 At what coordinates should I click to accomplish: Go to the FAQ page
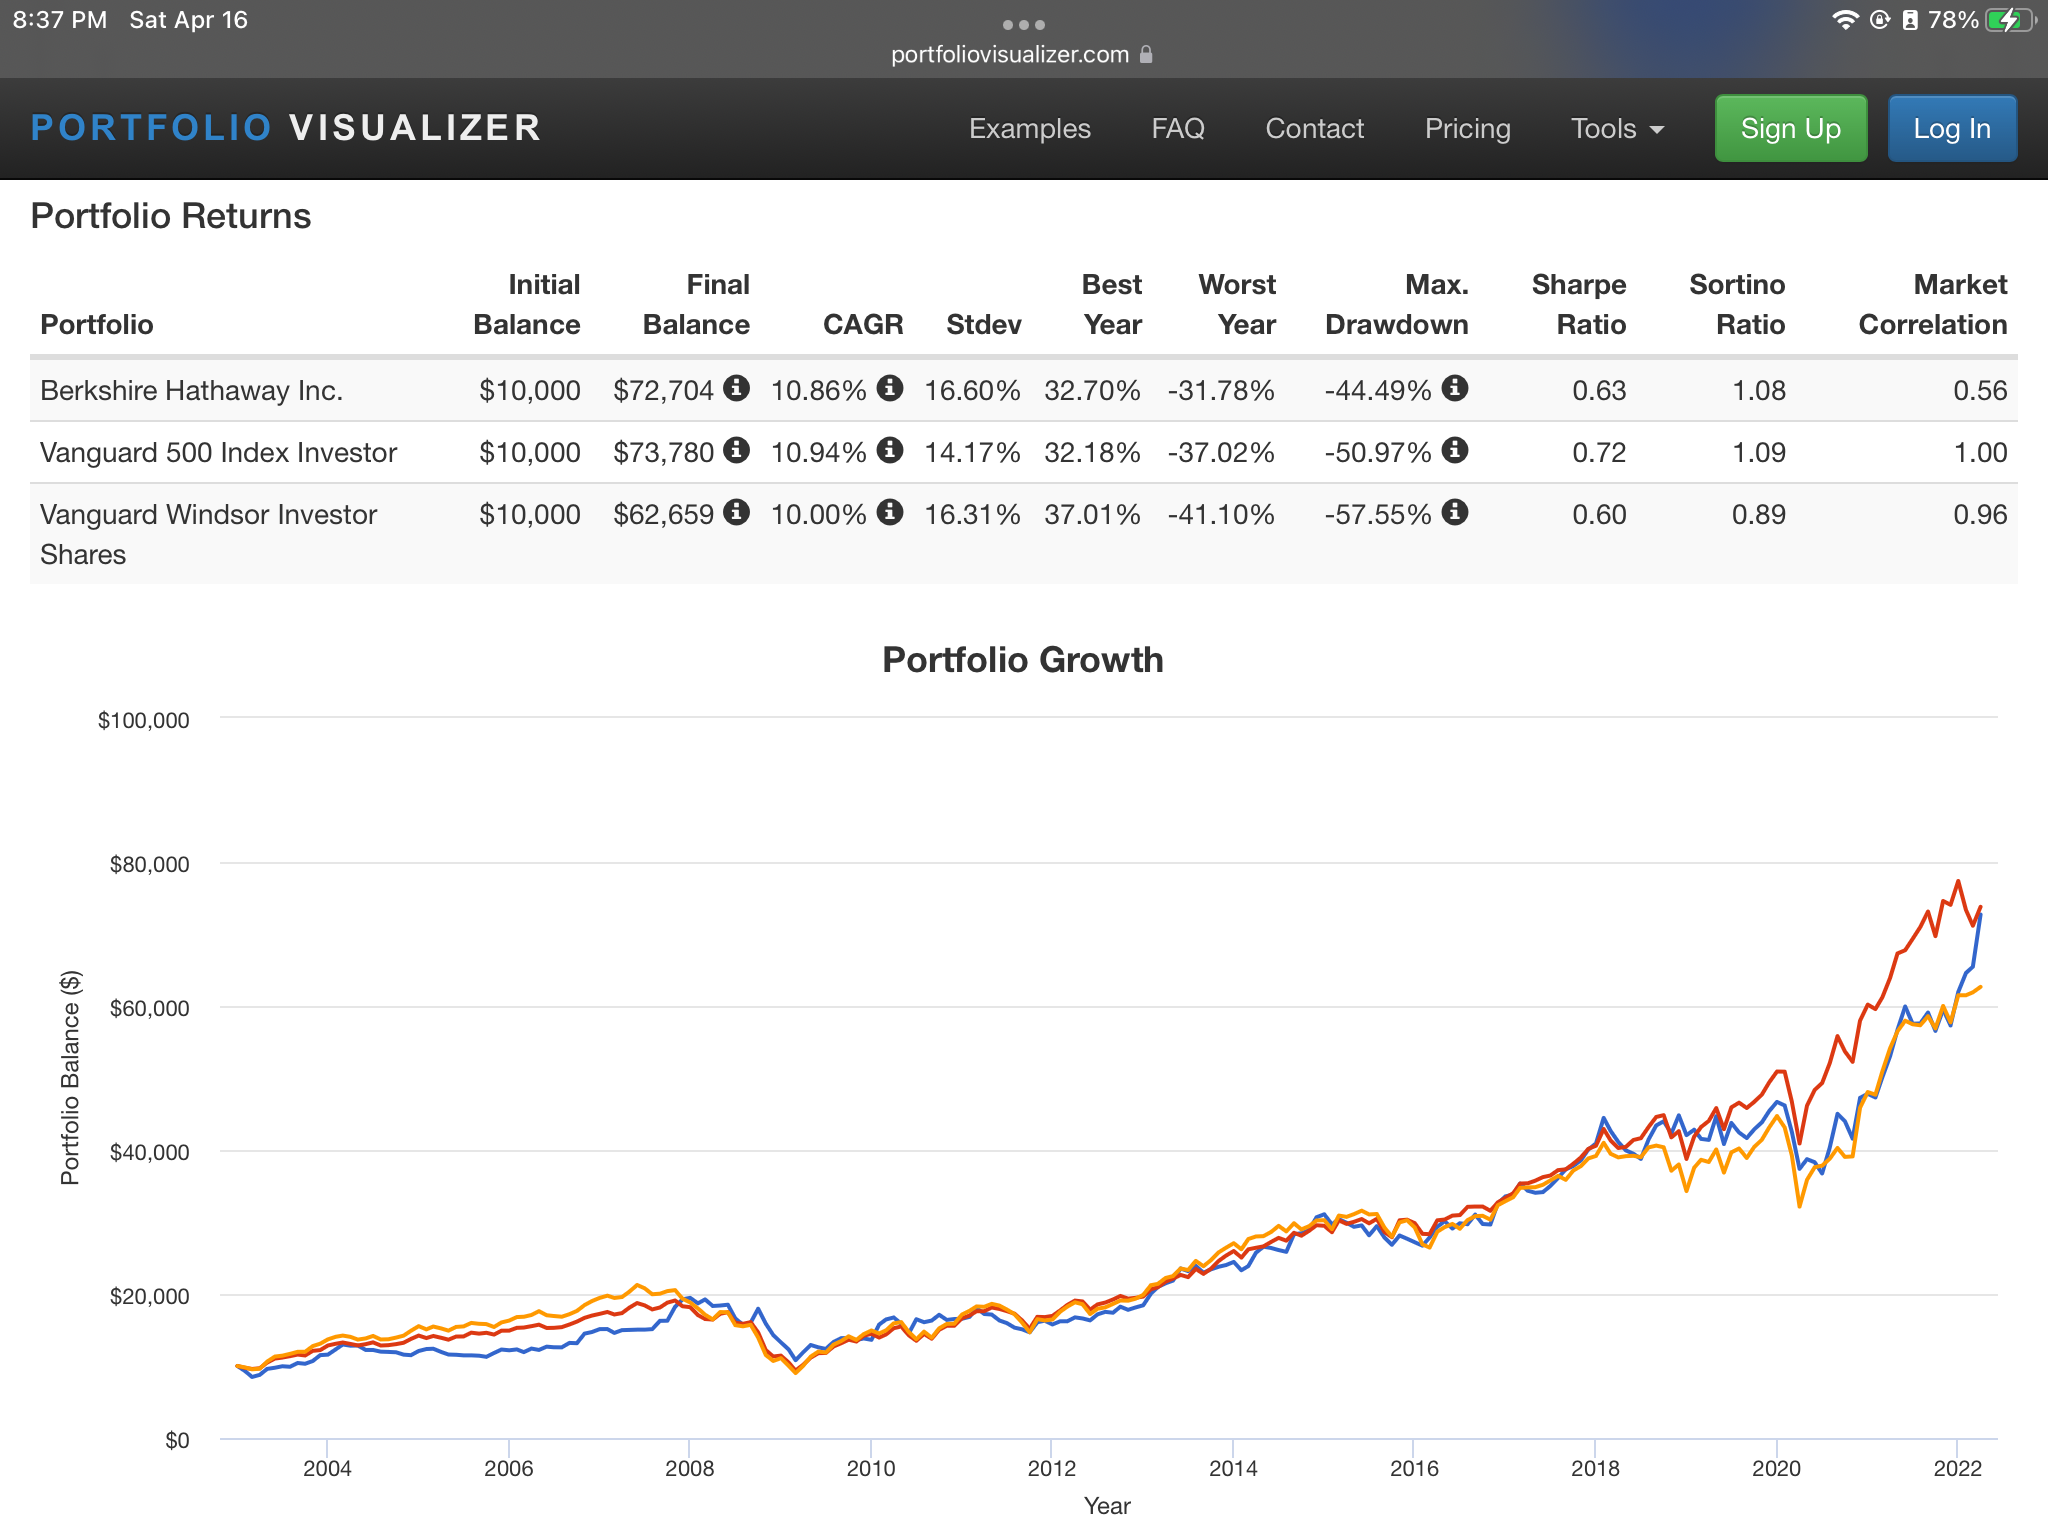[1177, 129]
